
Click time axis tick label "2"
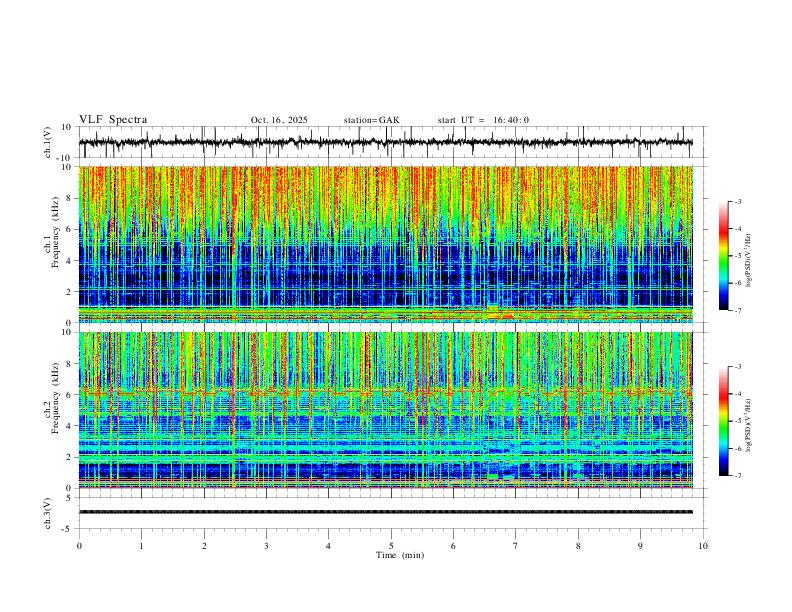[204, 546]
